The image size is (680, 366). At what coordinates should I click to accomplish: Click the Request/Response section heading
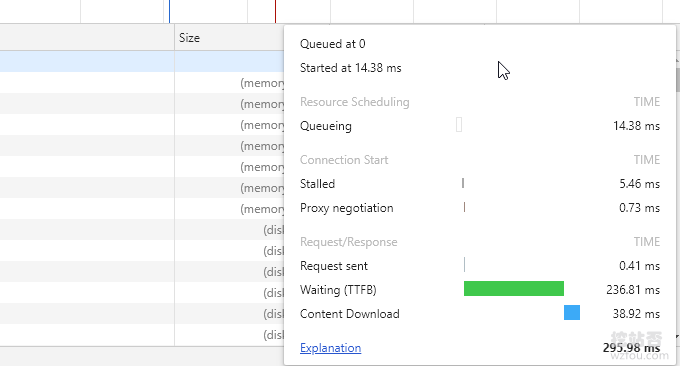click(x=349, y=242)
